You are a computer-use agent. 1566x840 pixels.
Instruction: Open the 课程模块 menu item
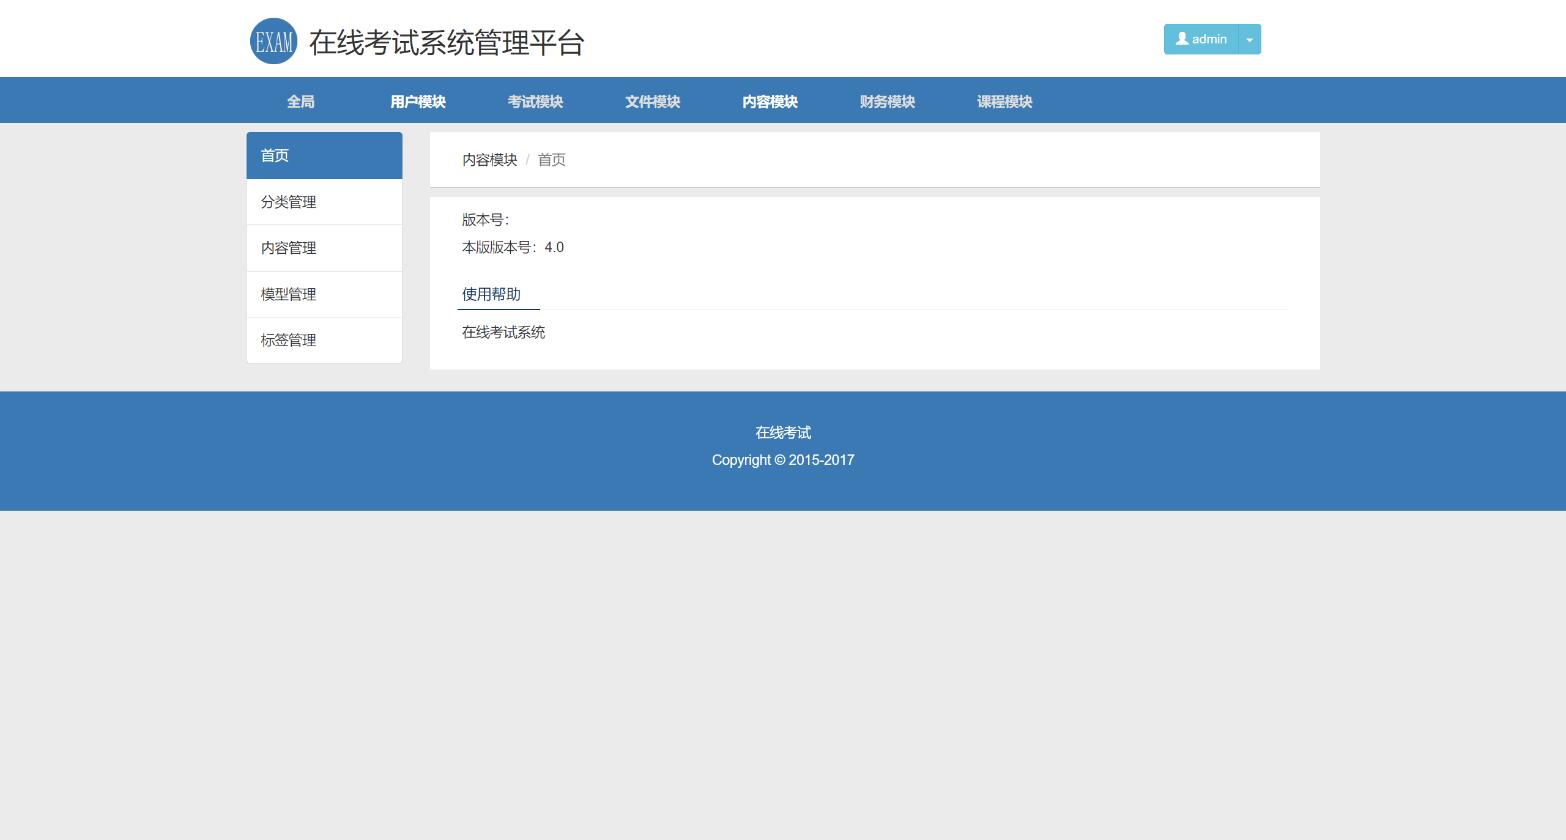[1004, 101]
